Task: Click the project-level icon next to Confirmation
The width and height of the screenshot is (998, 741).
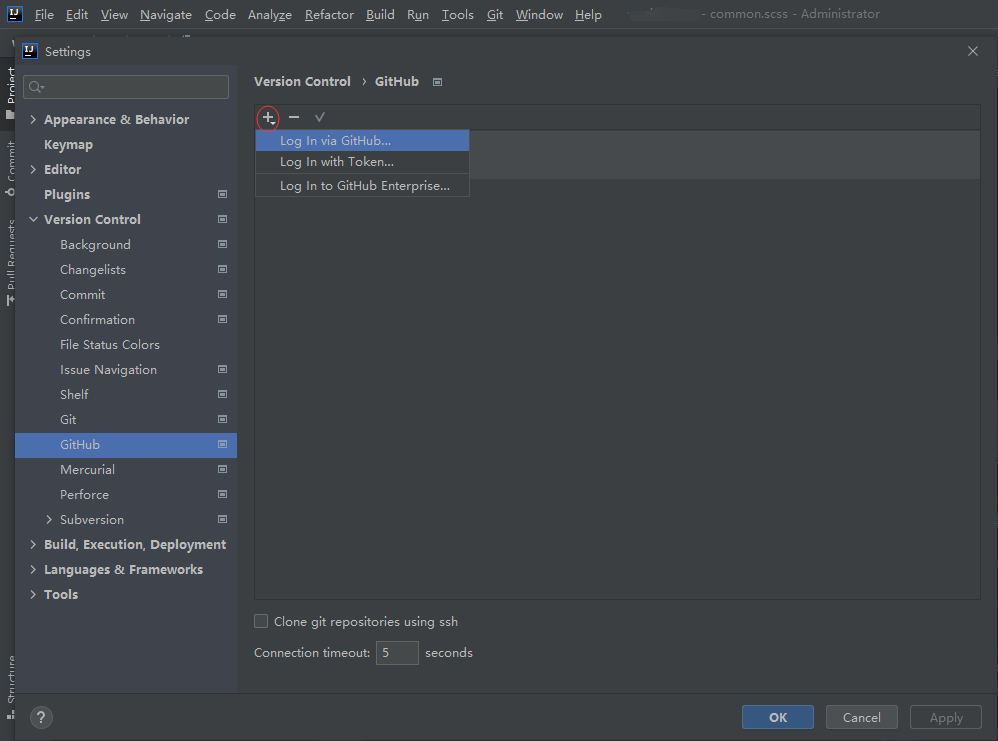Action: [x=222, y=319]
